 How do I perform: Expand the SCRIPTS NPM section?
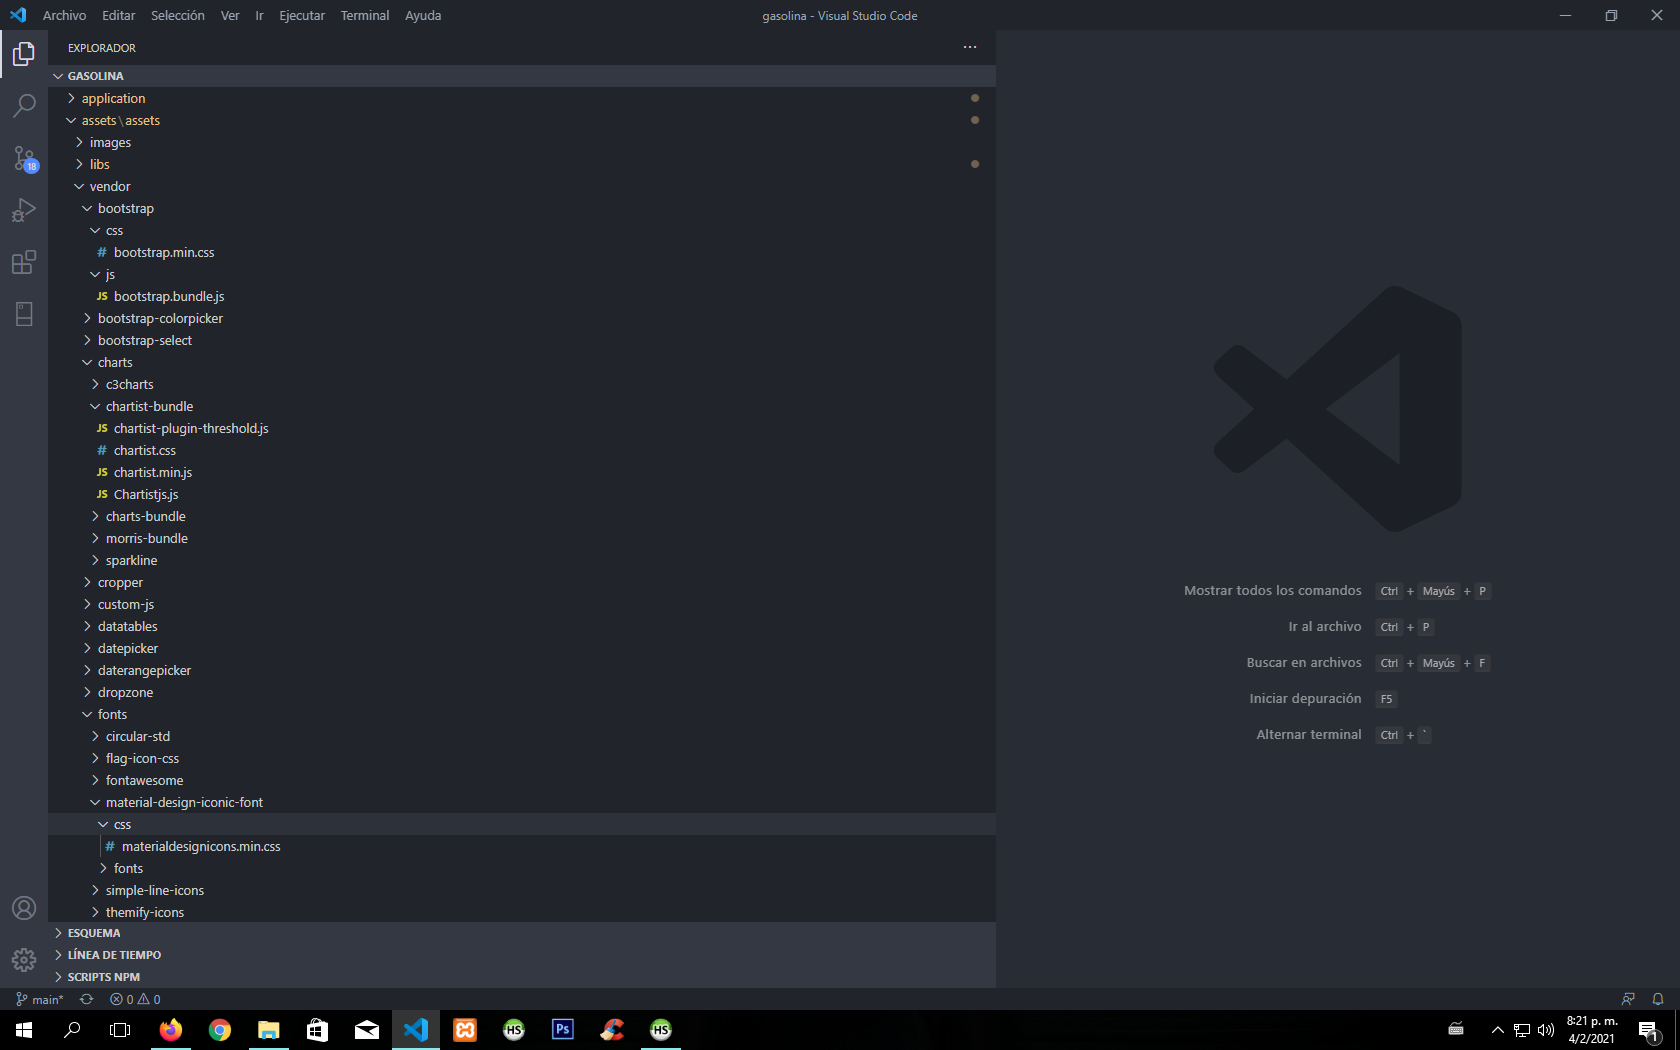[522, 977]
